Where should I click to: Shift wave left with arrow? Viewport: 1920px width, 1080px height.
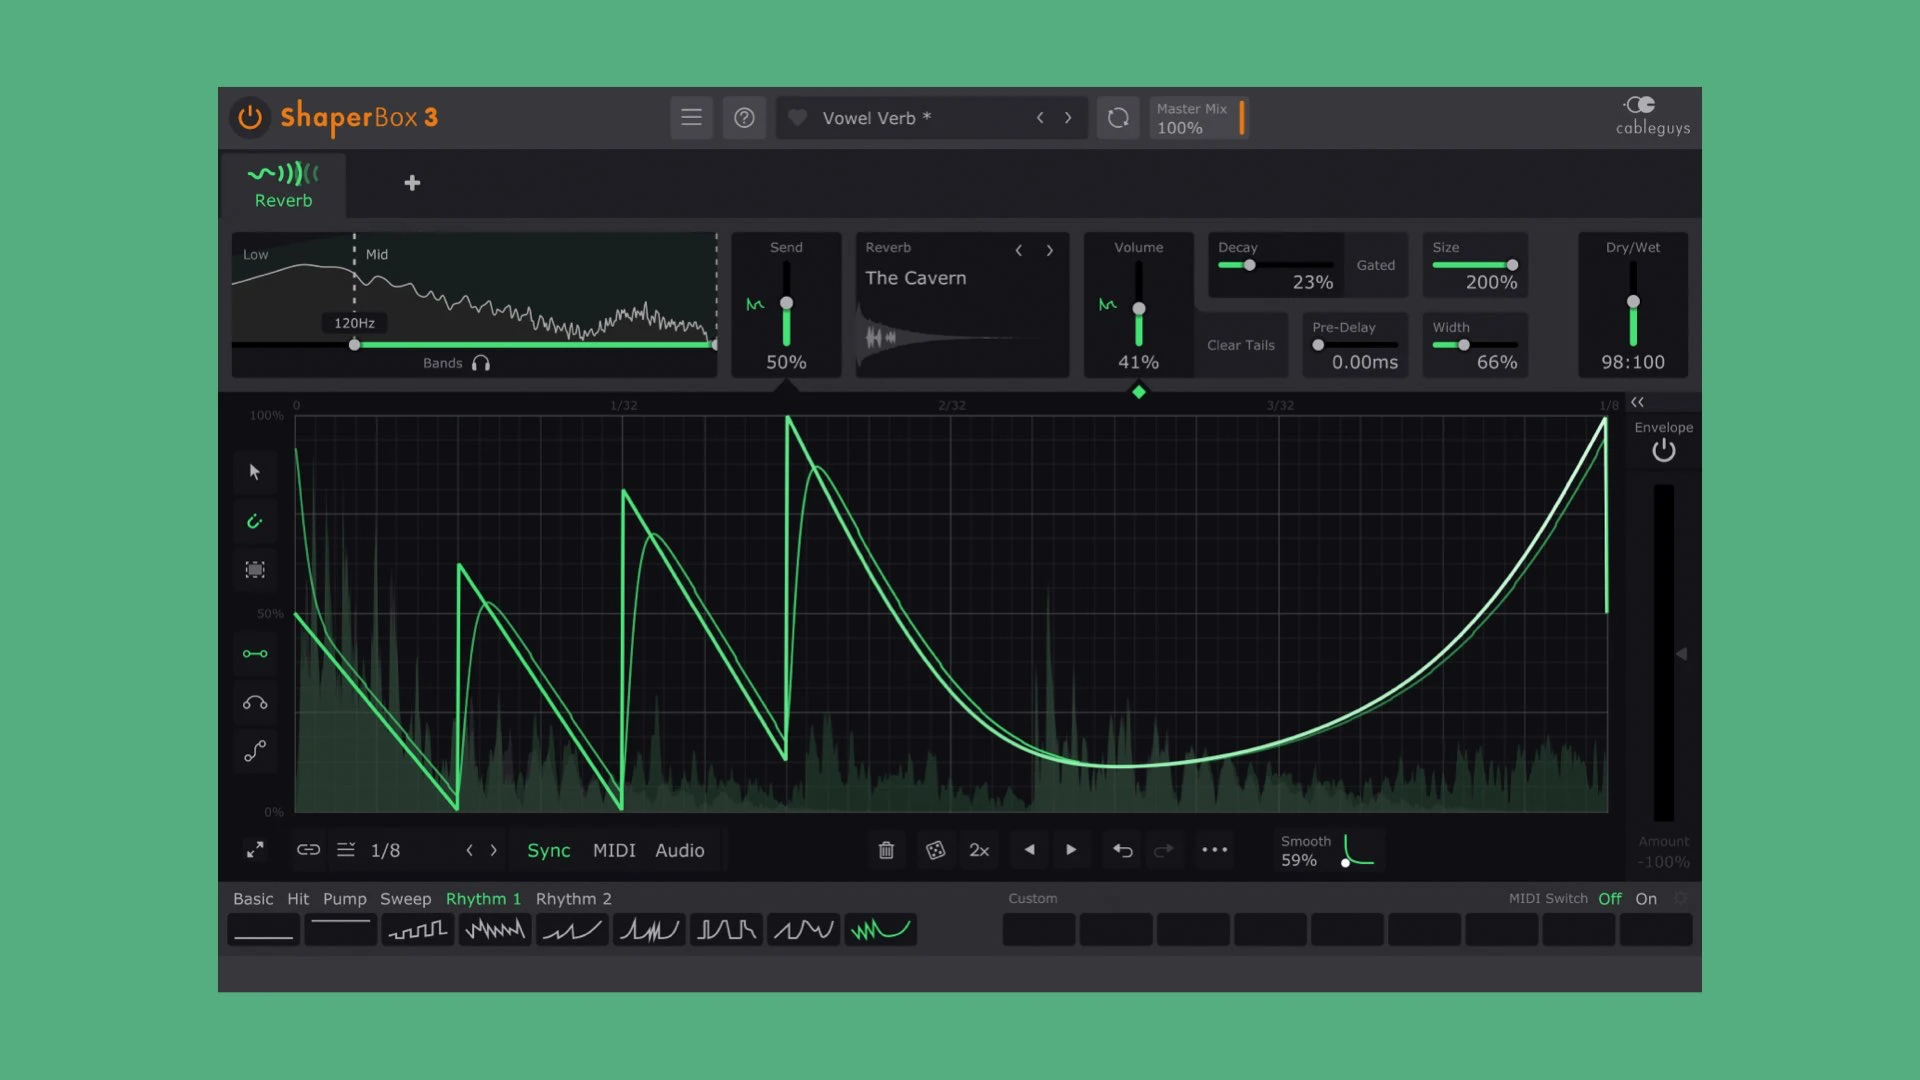click(x=1030, y=850)
